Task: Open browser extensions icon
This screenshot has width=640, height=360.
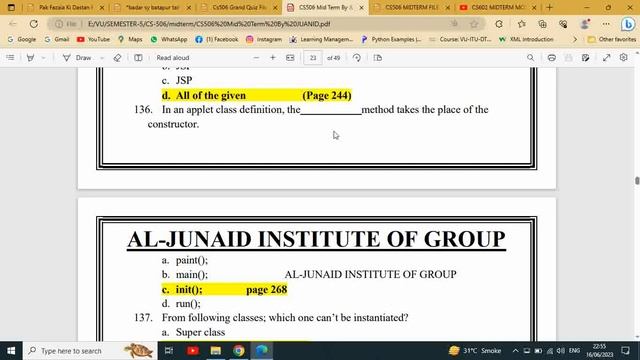Action: pos(499,24)
